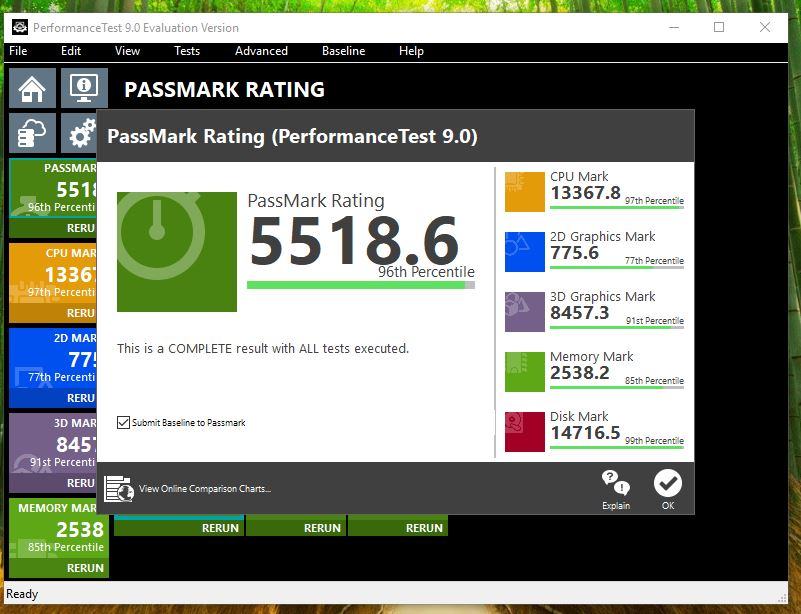Click the Disk Mark score 14716.5
801x614 pixels.
click(585, 433)
